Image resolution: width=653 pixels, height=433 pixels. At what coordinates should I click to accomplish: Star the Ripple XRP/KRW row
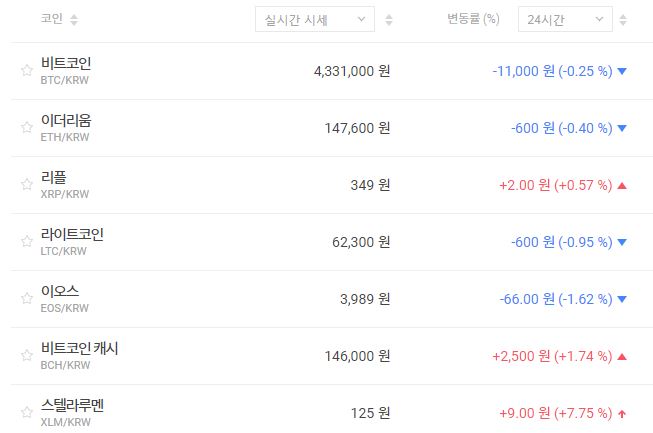pyautogui.click(x=27, y=184)
